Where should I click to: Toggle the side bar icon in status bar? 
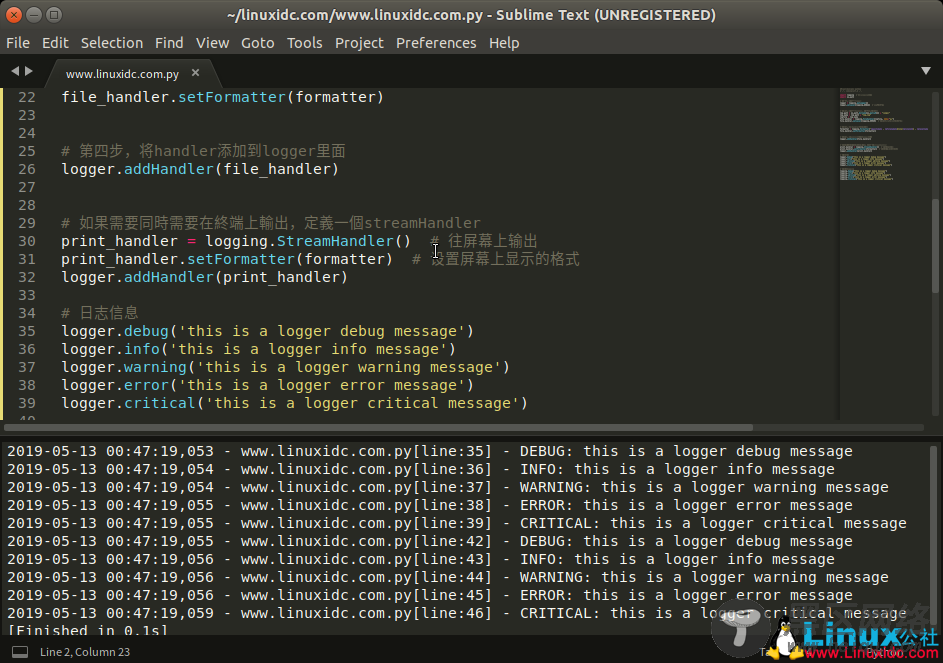click(20, 652)
